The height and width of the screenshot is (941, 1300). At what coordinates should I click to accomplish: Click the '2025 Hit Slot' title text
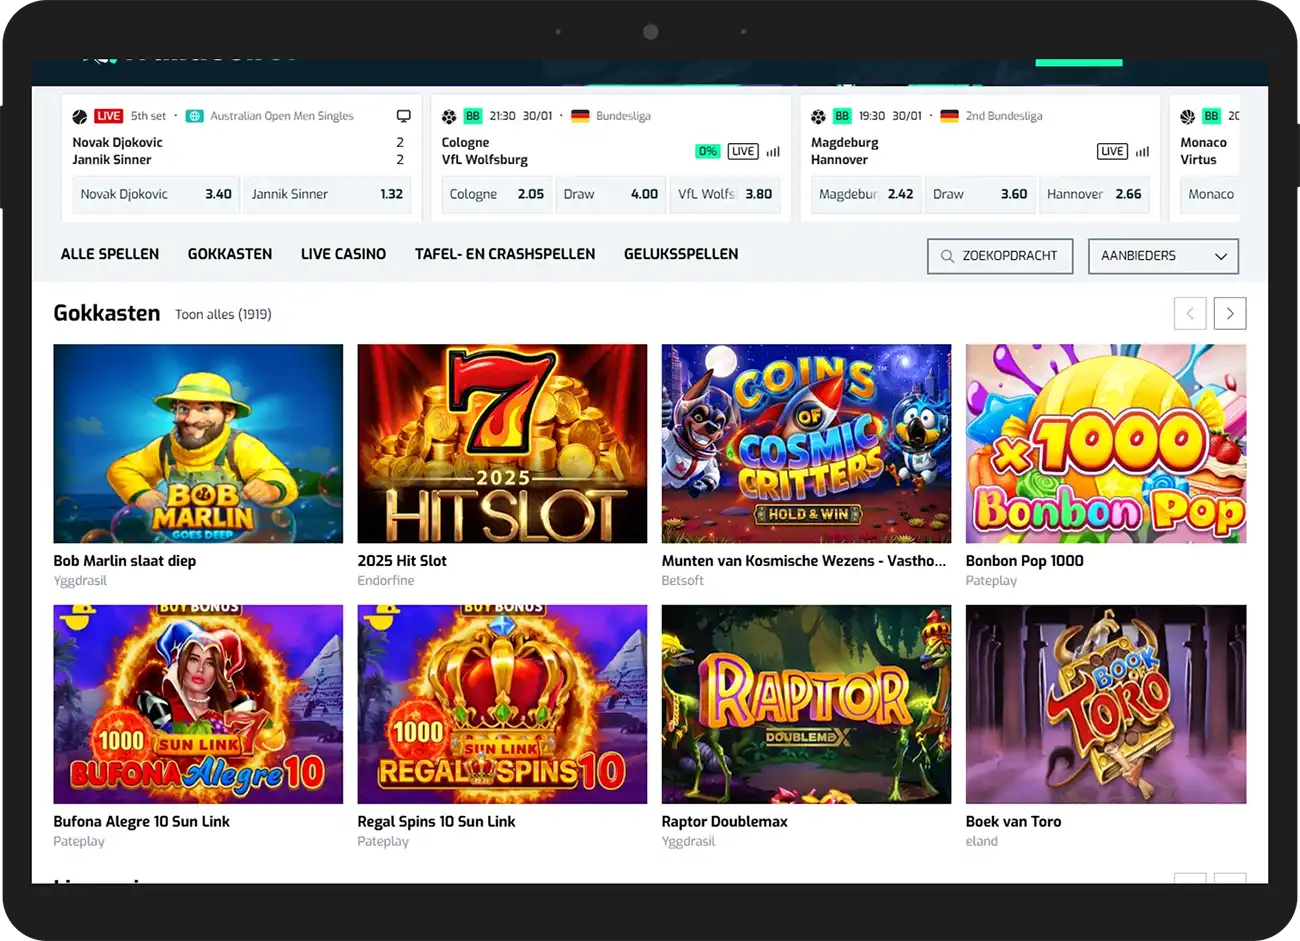pyautogui.click(x=402, y=561)
